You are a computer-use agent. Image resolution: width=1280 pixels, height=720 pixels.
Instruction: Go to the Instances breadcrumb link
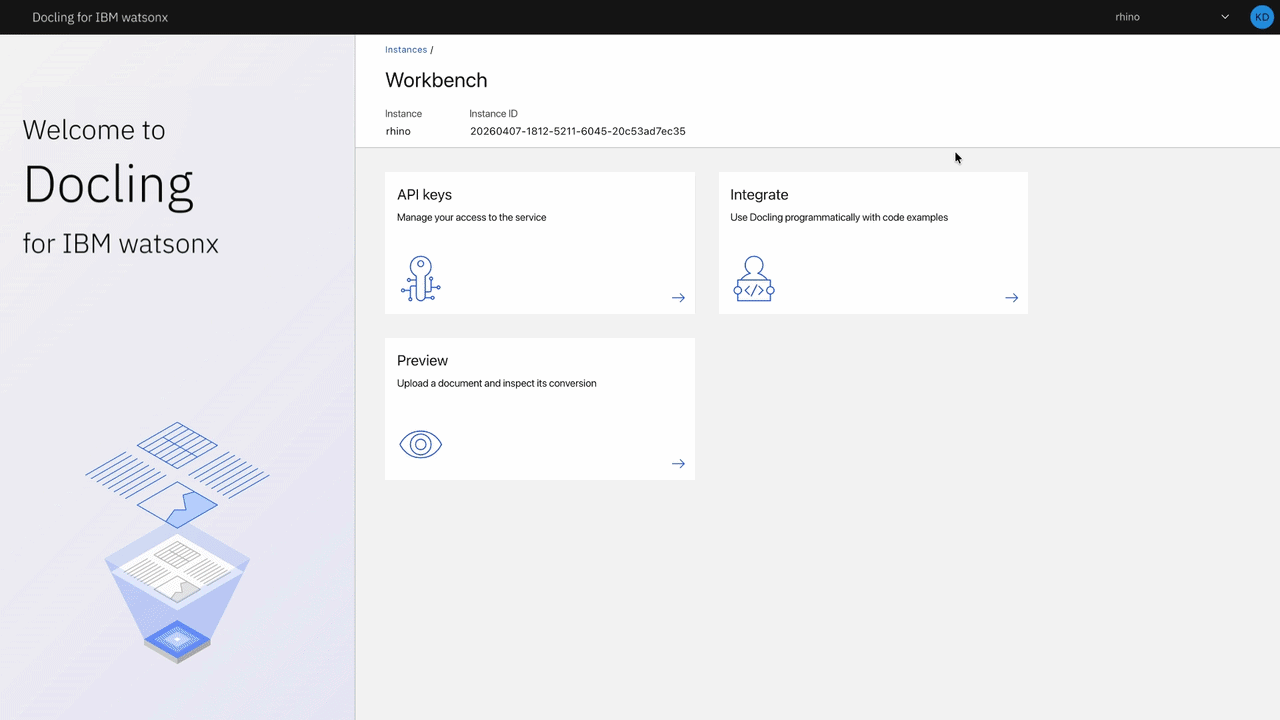[x=406, y=49]
